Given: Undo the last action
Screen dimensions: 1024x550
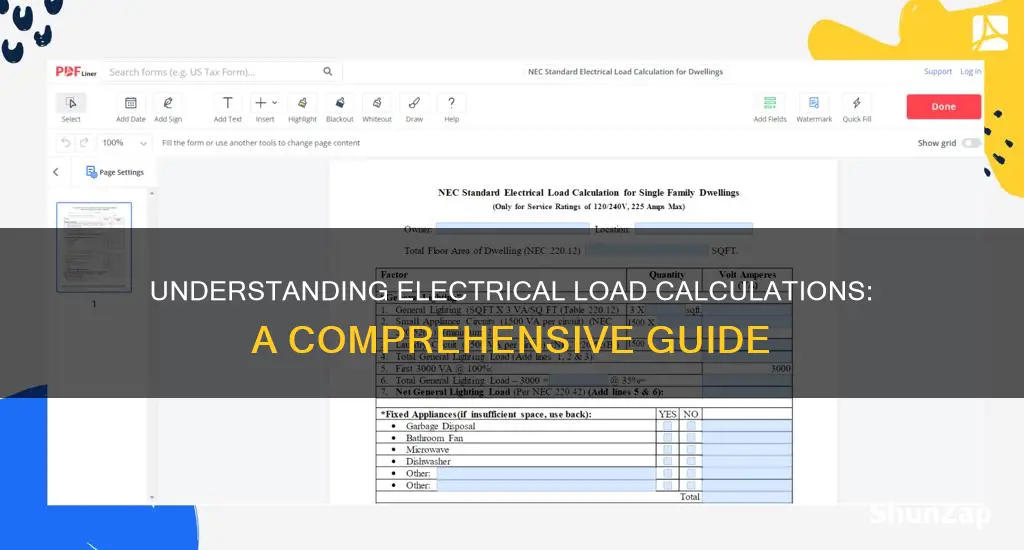Looking at the screenshot, I should tap(65, 142).
